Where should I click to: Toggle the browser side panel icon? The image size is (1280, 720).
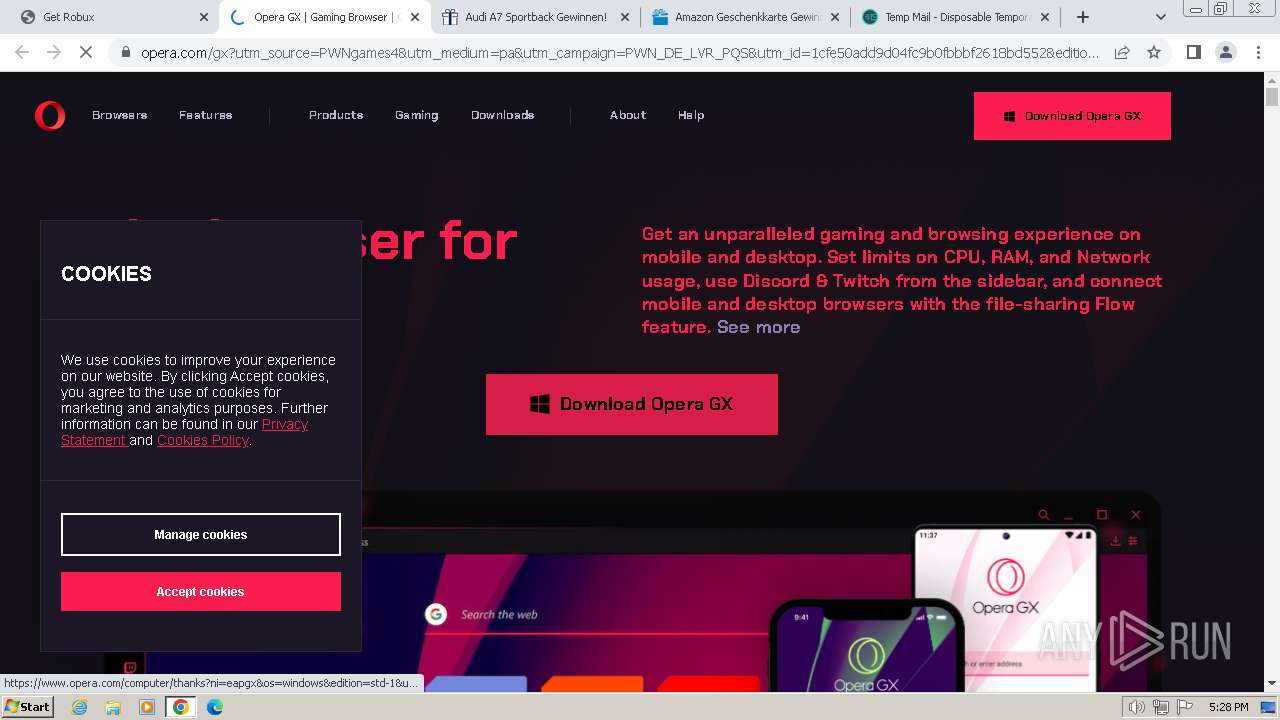[x=1193, y=52]
